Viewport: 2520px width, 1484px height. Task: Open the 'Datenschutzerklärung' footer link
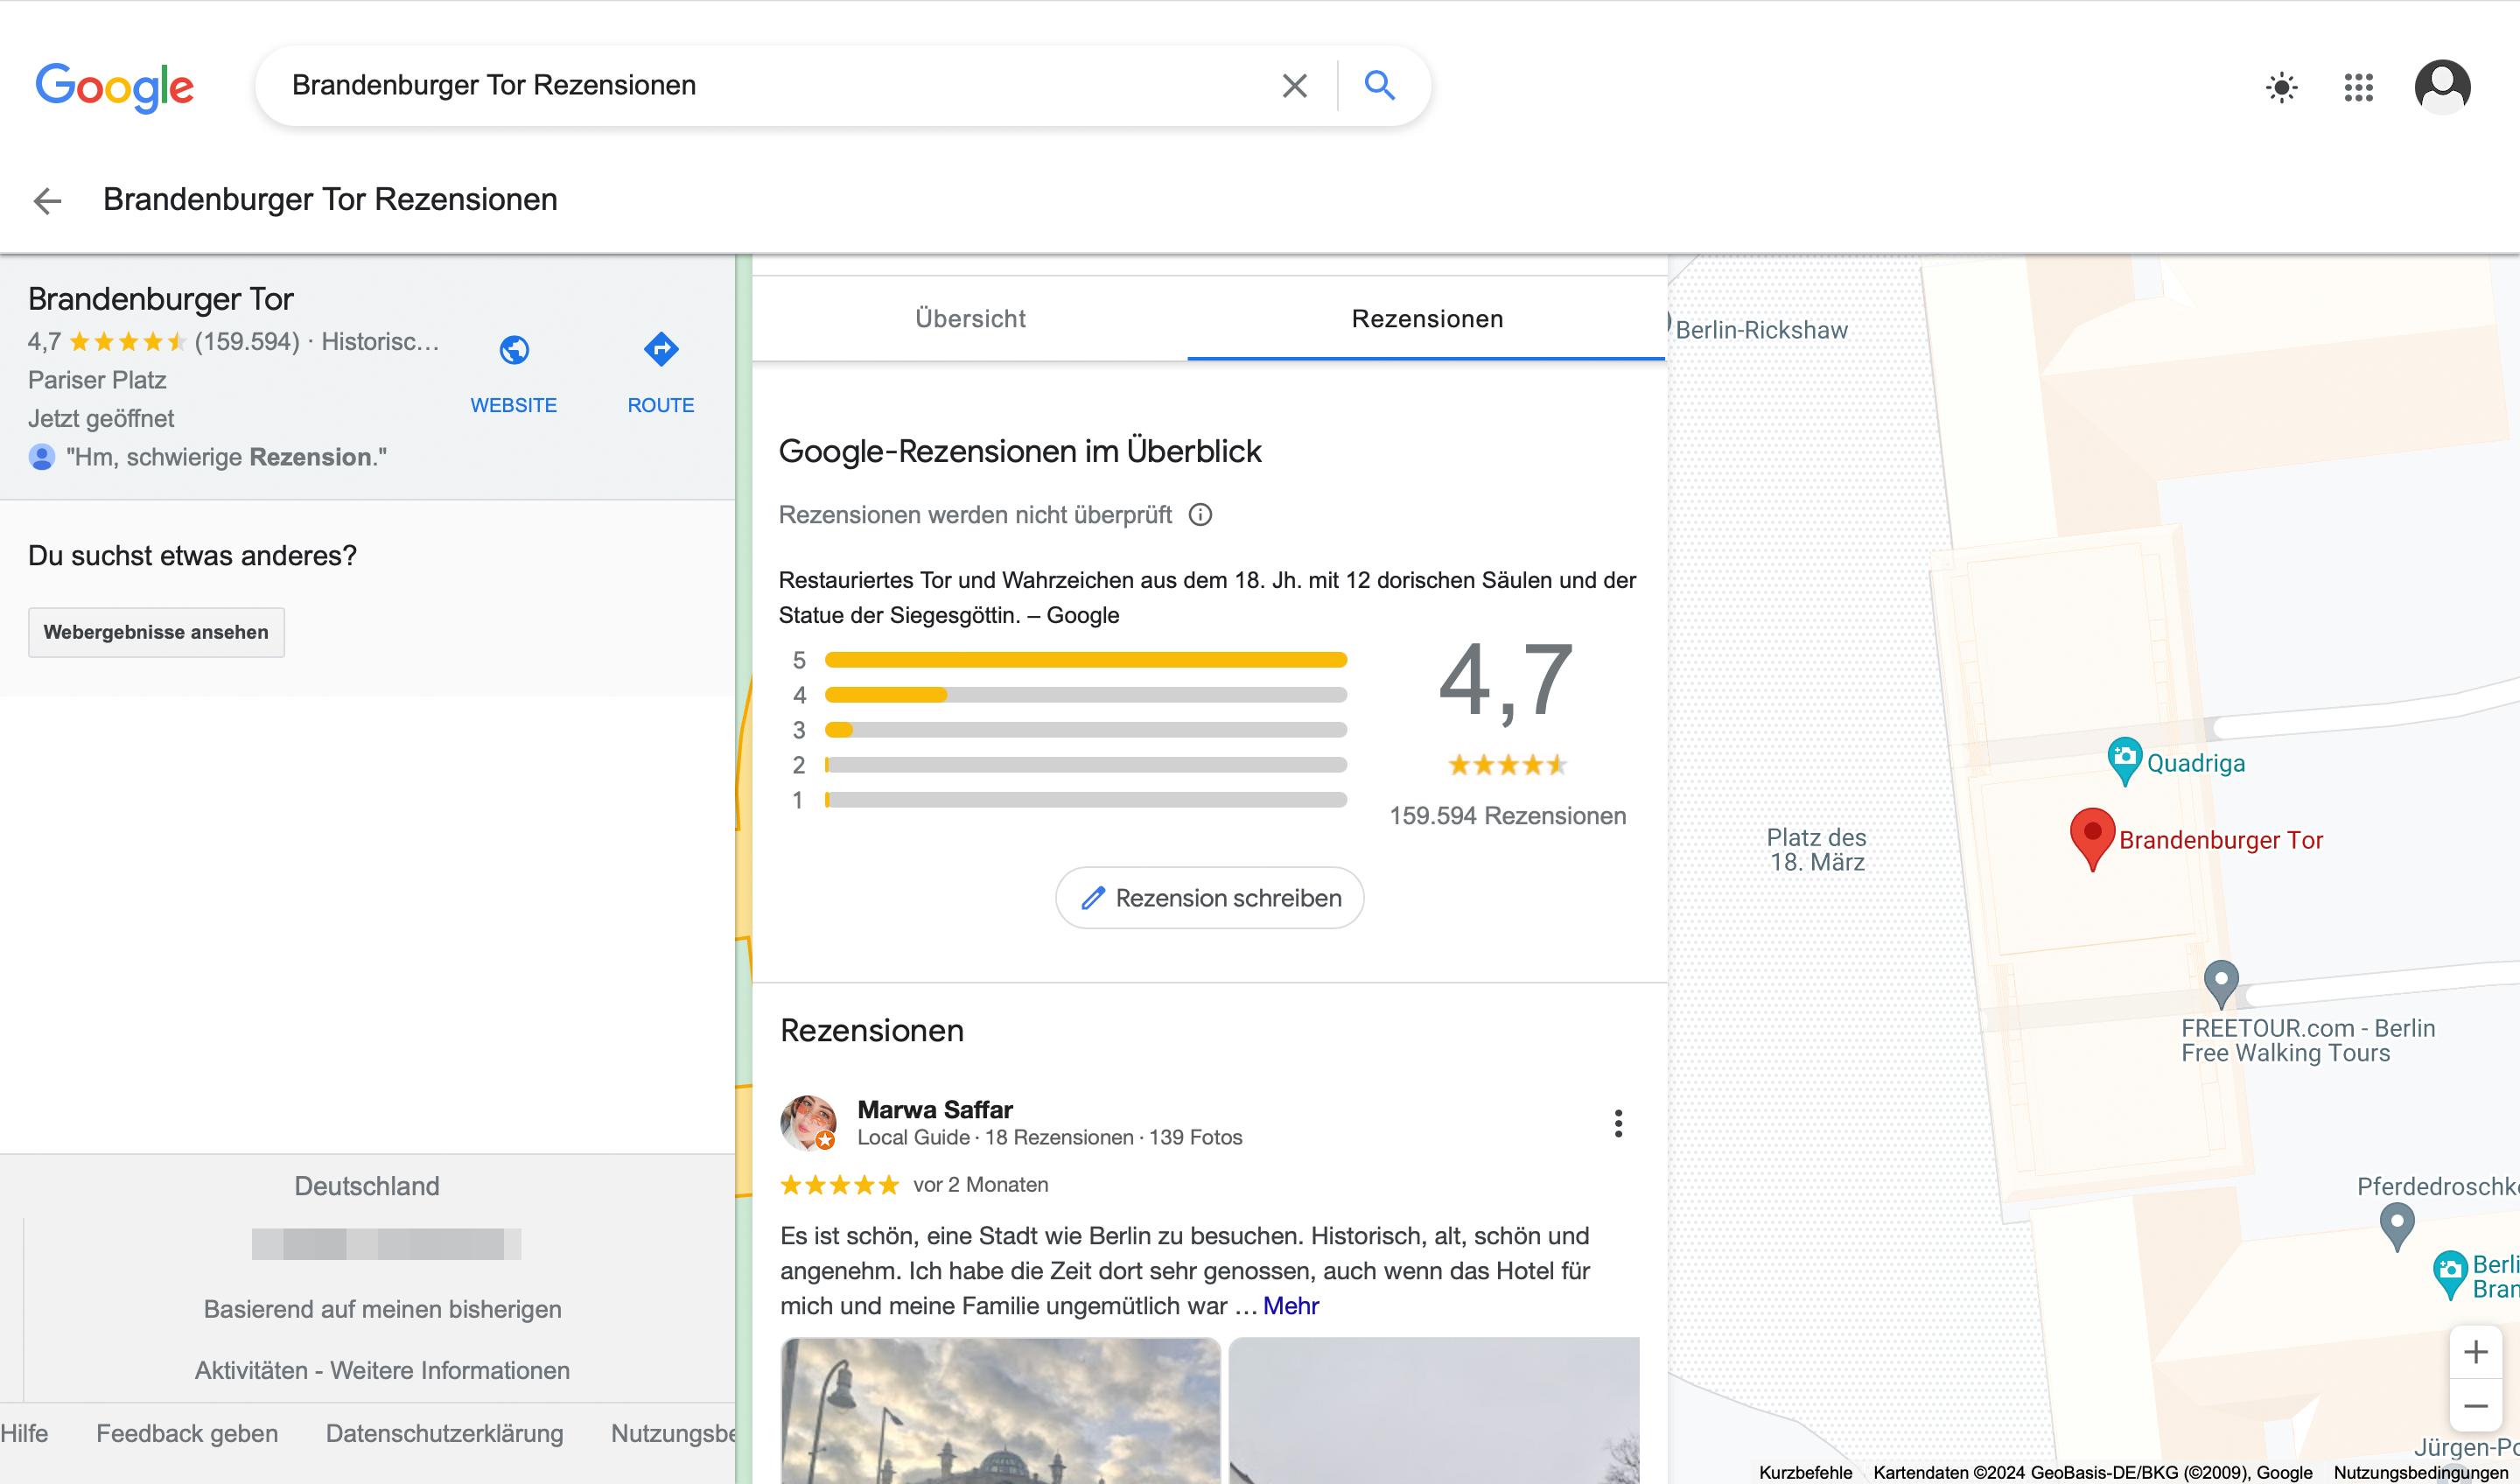click(444, 1433)
